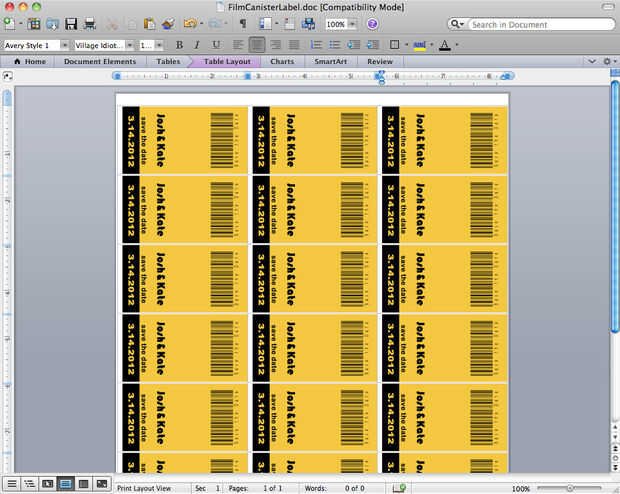This screenshot has height=494, width=620.
Task: Open the font color dropdown arrow
Action: tap(457, 45)
